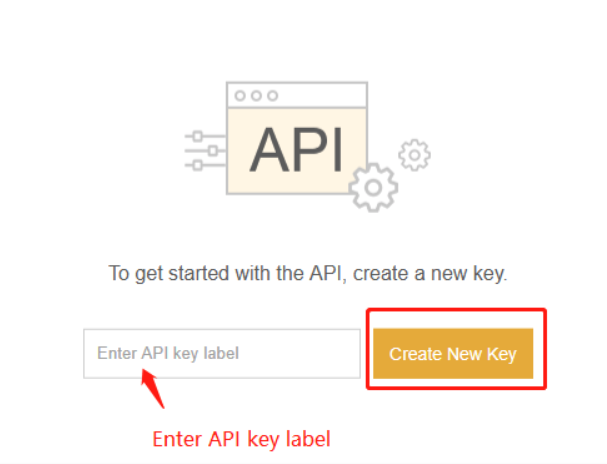The image size is (607, 464).
Task: Click the small gear icon at far right
Action: [x=415, y=155]
